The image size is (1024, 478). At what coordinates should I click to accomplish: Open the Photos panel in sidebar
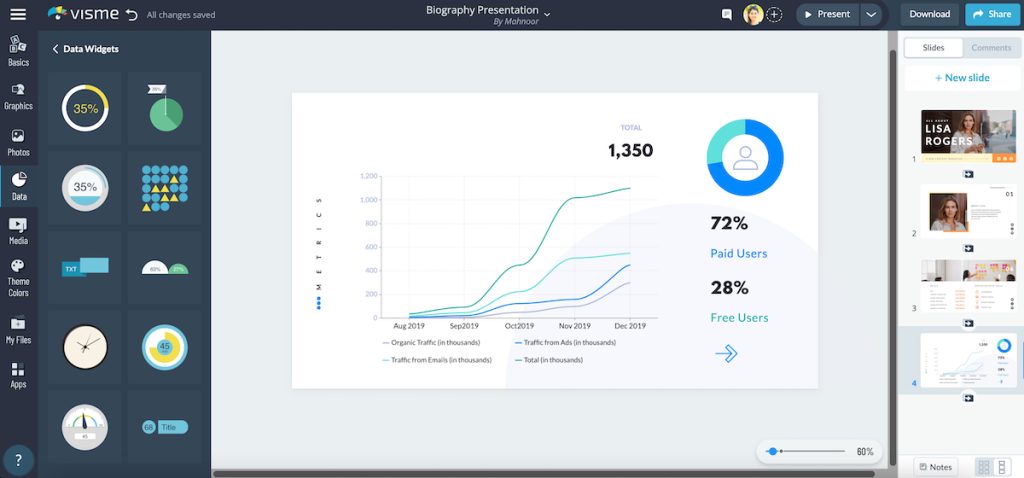tap(18, 142)
